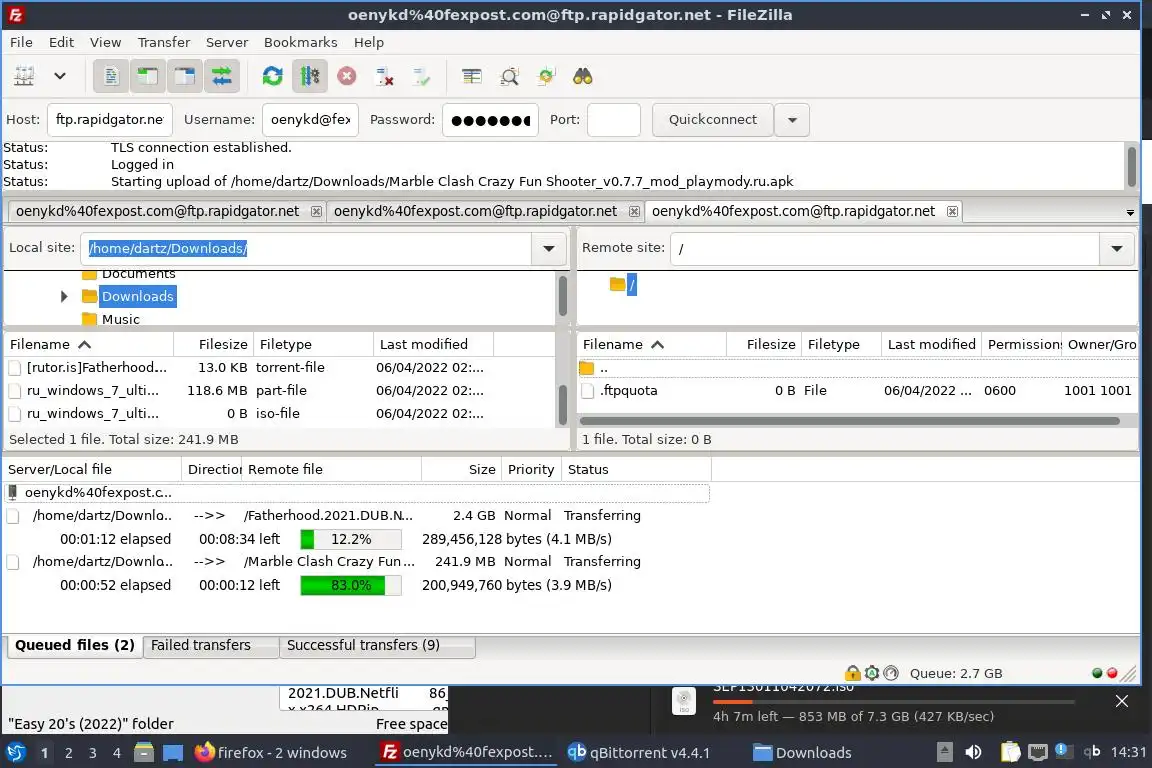Image resolution: width=1152 pixels, height=768 pixels.
Task: Select the ru_windows_7 part-file row
Action: coord(279,390)
